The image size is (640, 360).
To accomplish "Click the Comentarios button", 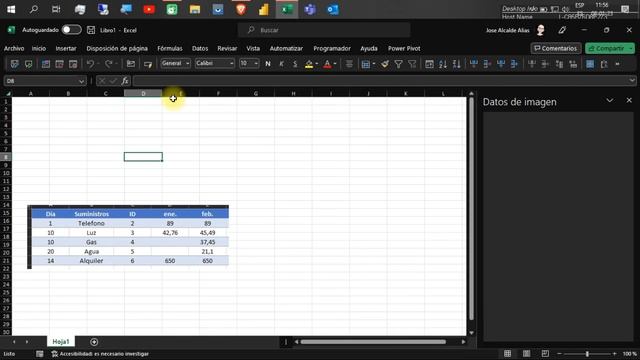I will [x=556, y=48].
